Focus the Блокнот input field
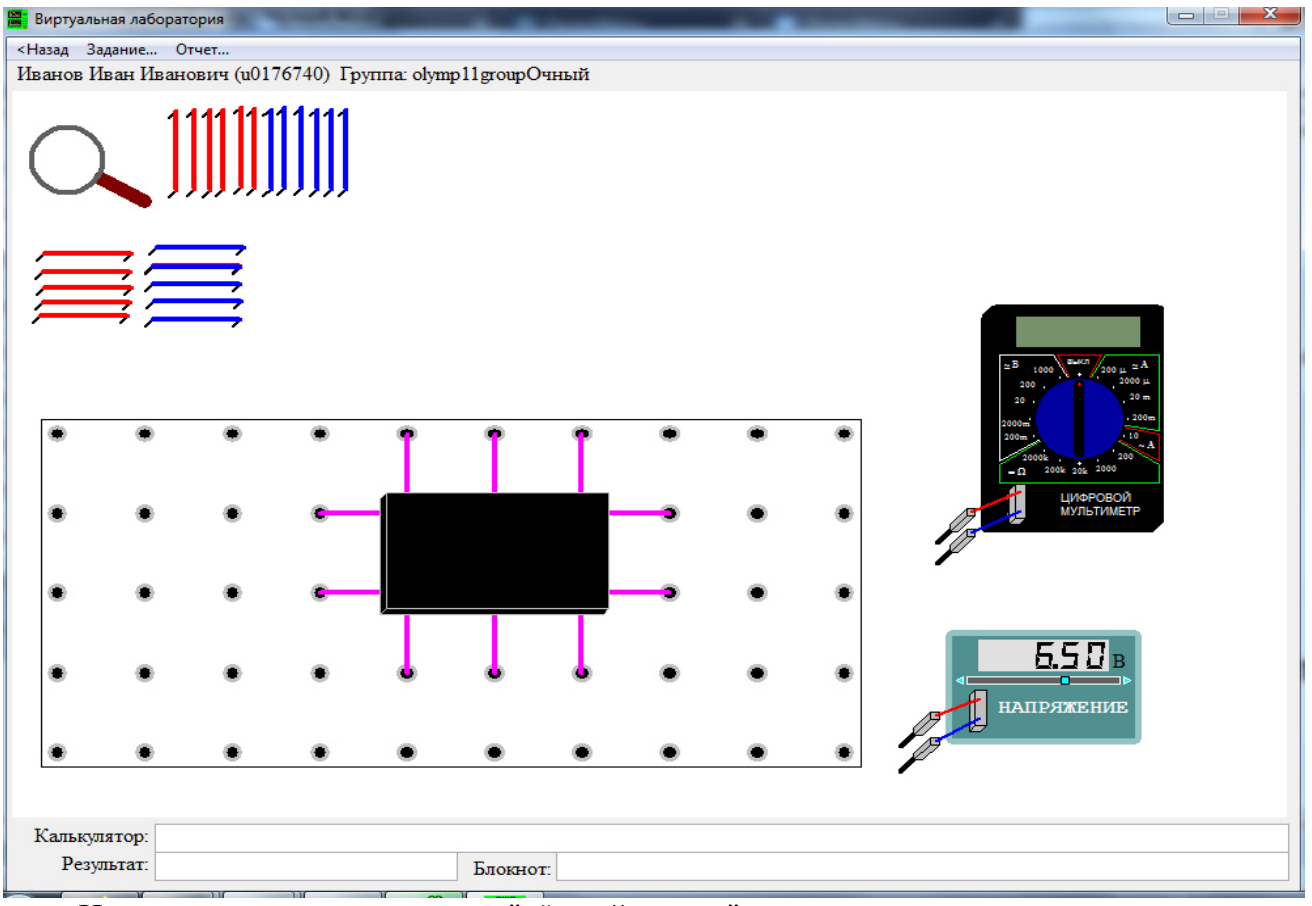The image size is (1312, 906). pos(922,865)
